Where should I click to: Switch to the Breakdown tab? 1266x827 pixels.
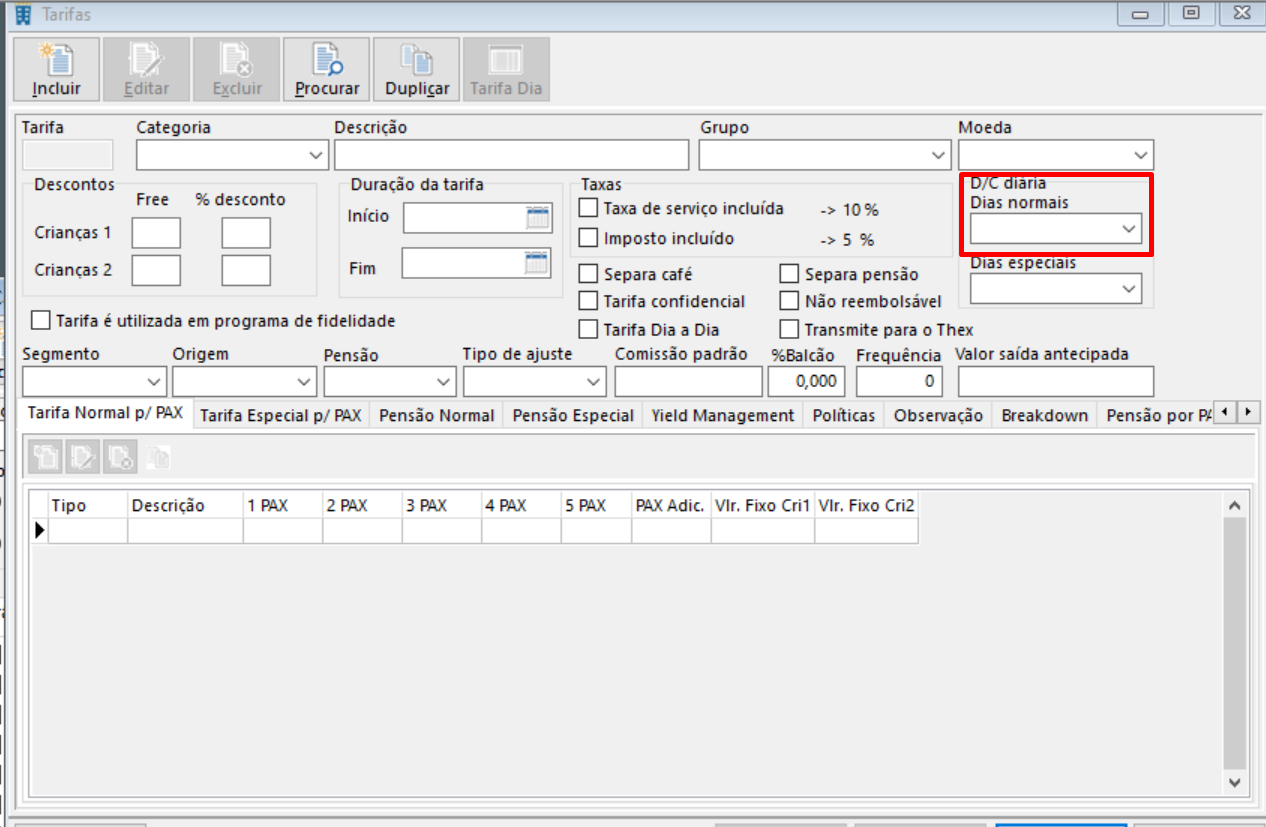click(1045, 416)
